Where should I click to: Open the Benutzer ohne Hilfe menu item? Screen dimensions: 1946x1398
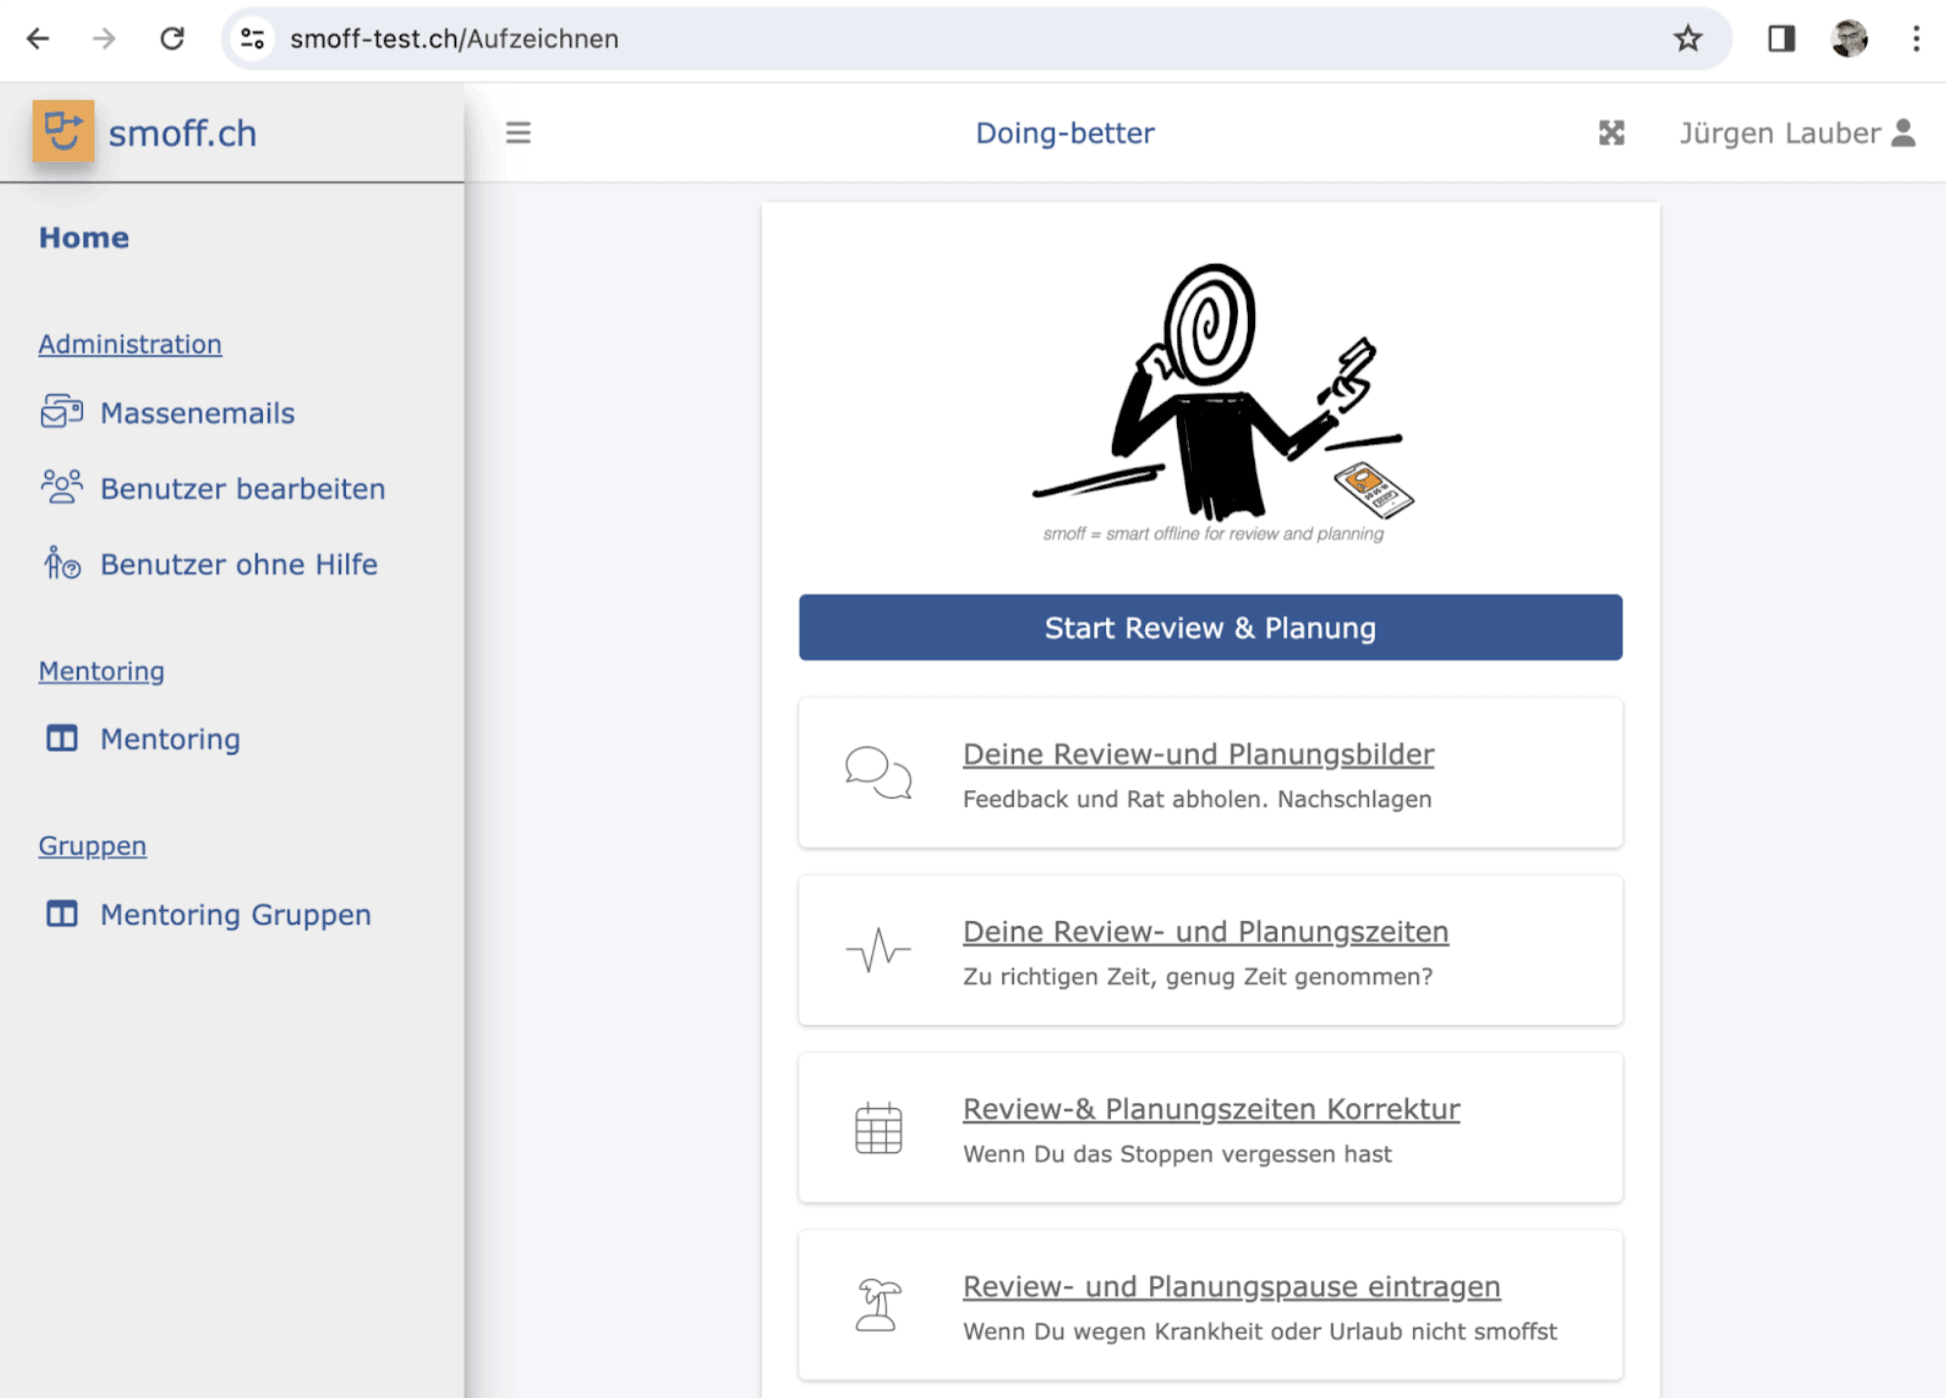pos(209,564)
